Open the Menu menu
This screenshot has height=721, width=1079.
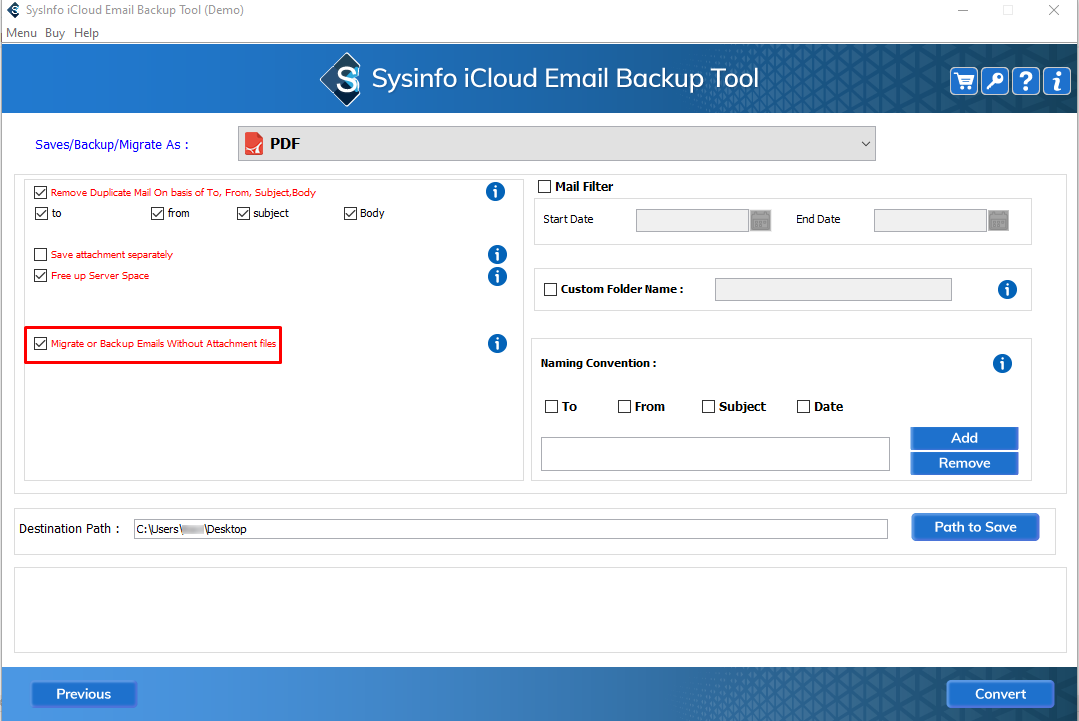[21, 33]
